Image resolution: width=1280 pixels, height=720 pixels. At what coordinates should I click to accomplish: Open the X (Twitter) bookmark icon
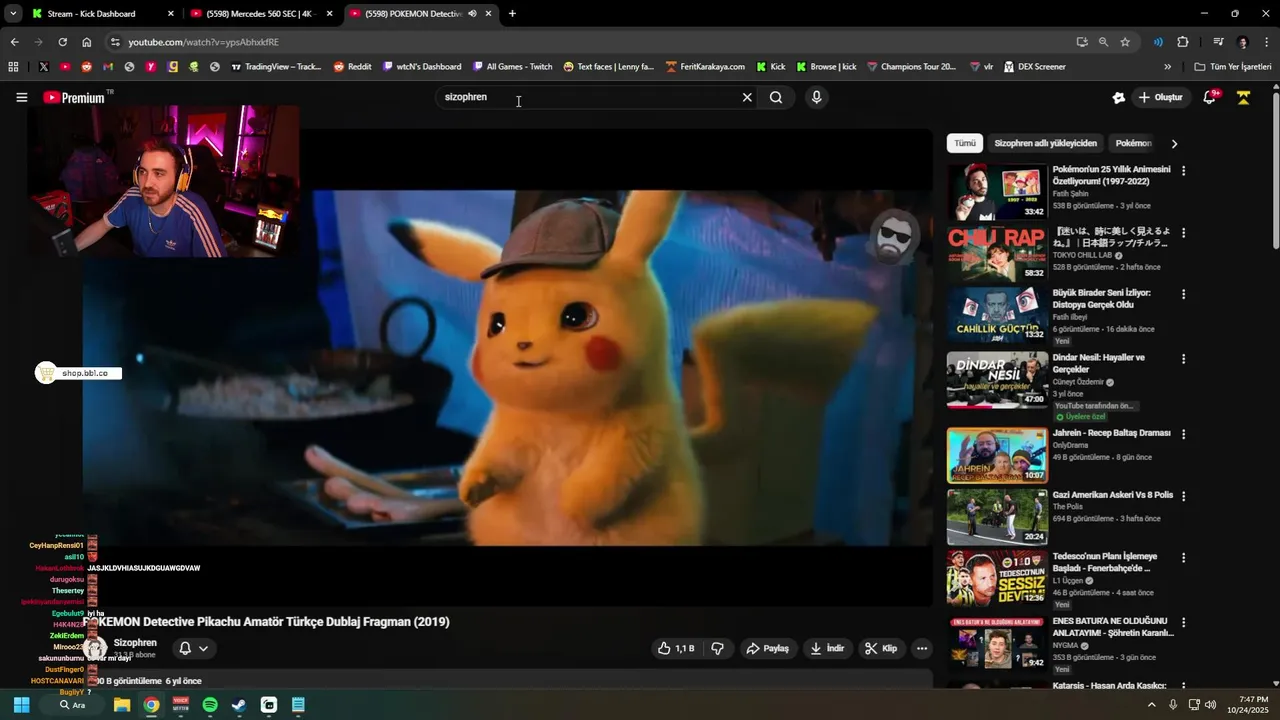tap(44, 67)
